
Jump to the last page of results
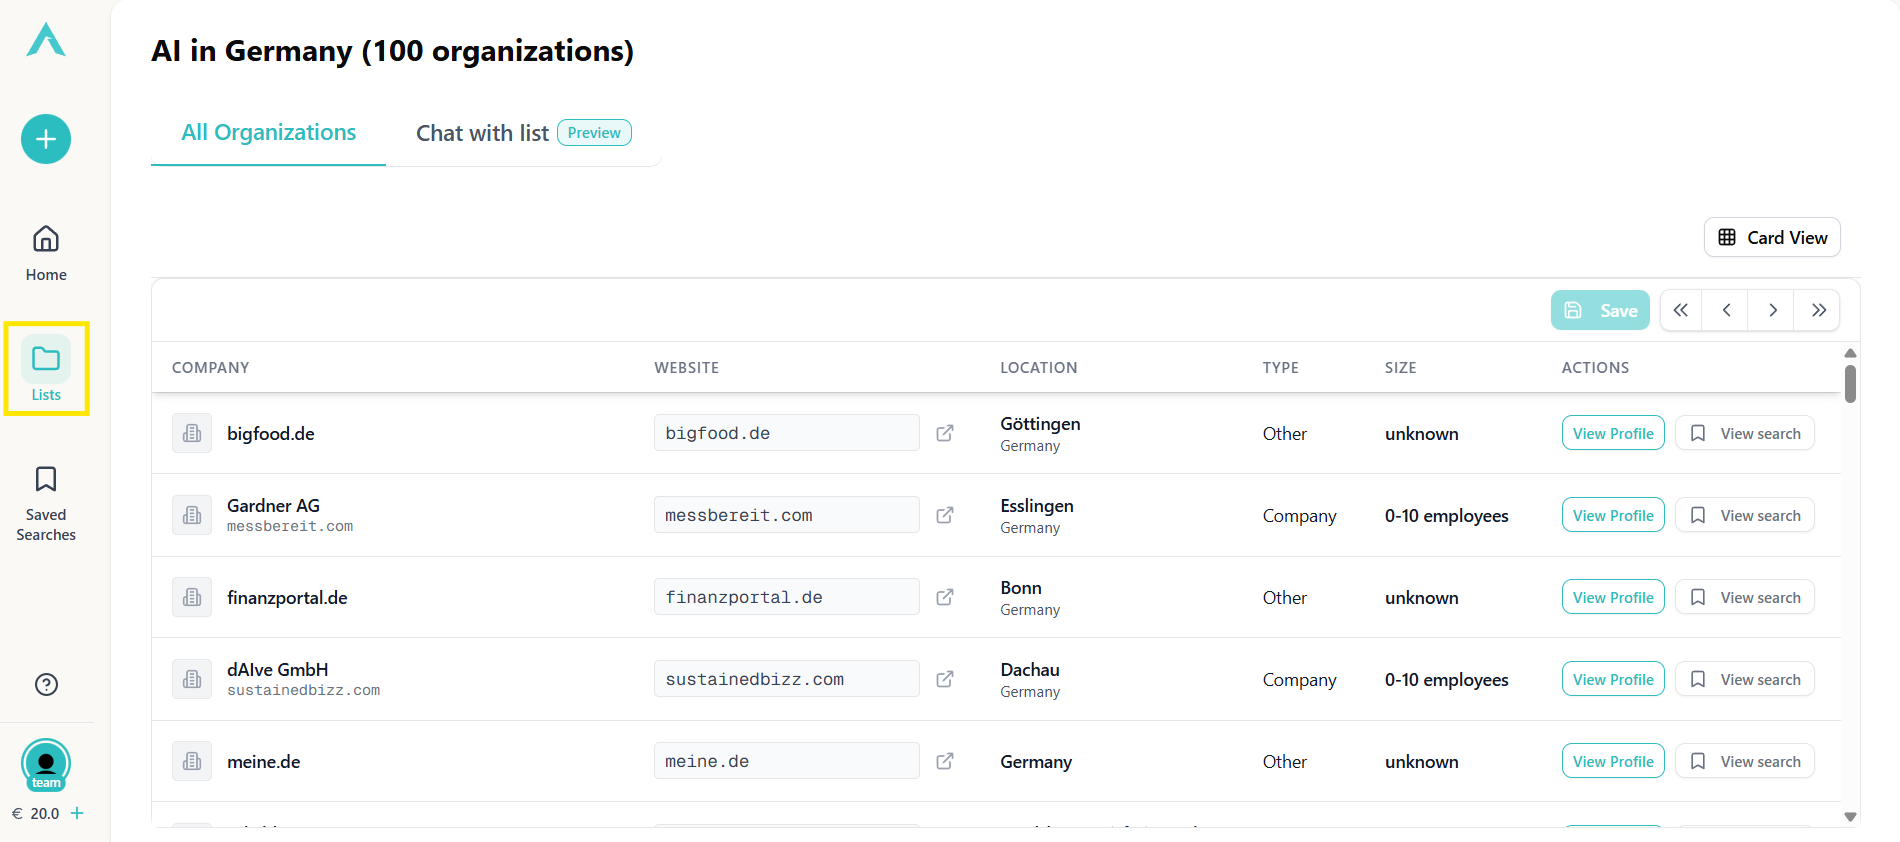tap(1818, 310)
